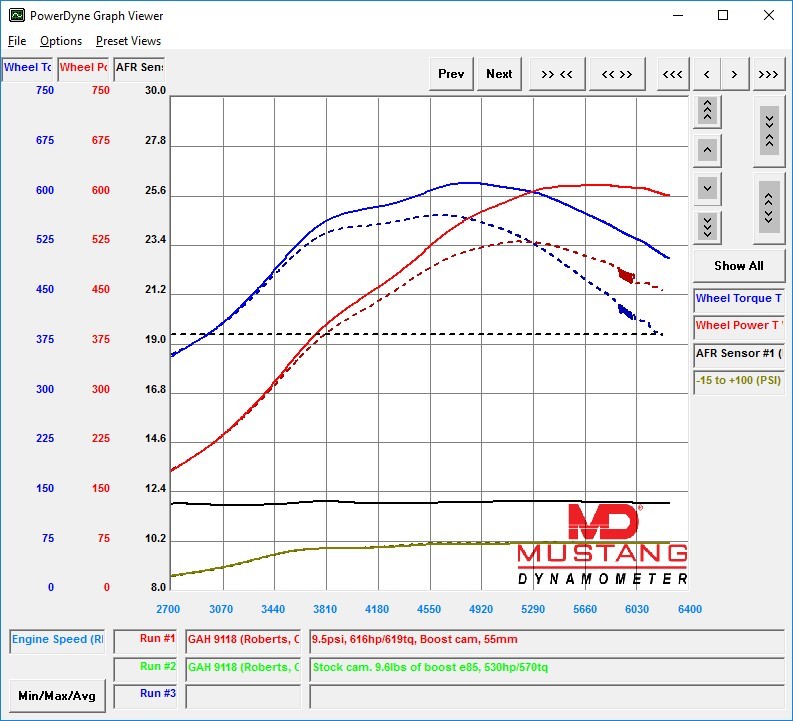Click the triple down chevron scroll button
The image size is (793, 721).
point(707,227)
